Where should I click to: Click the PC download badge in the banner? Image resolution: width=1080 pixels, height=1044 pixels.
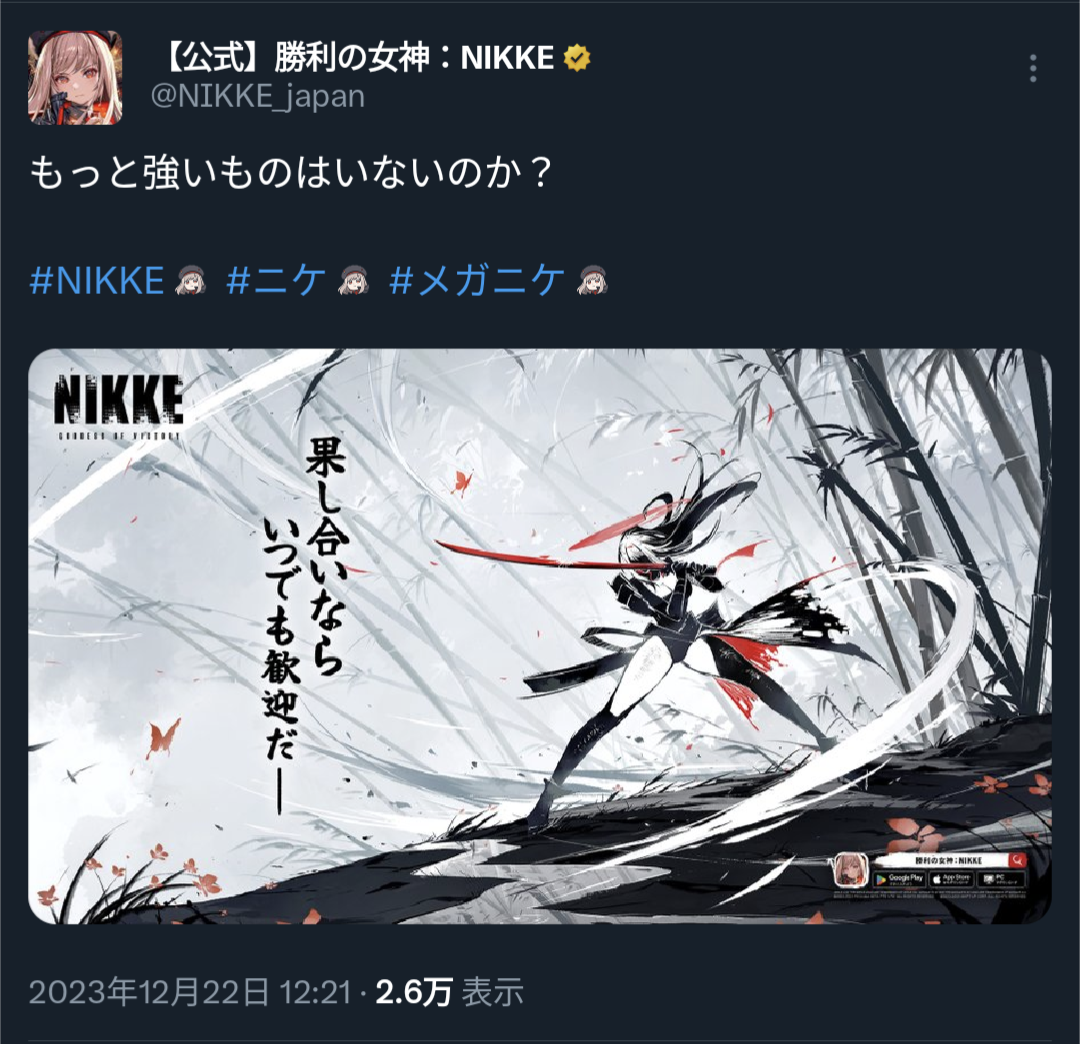click(x=1001, y=879)
